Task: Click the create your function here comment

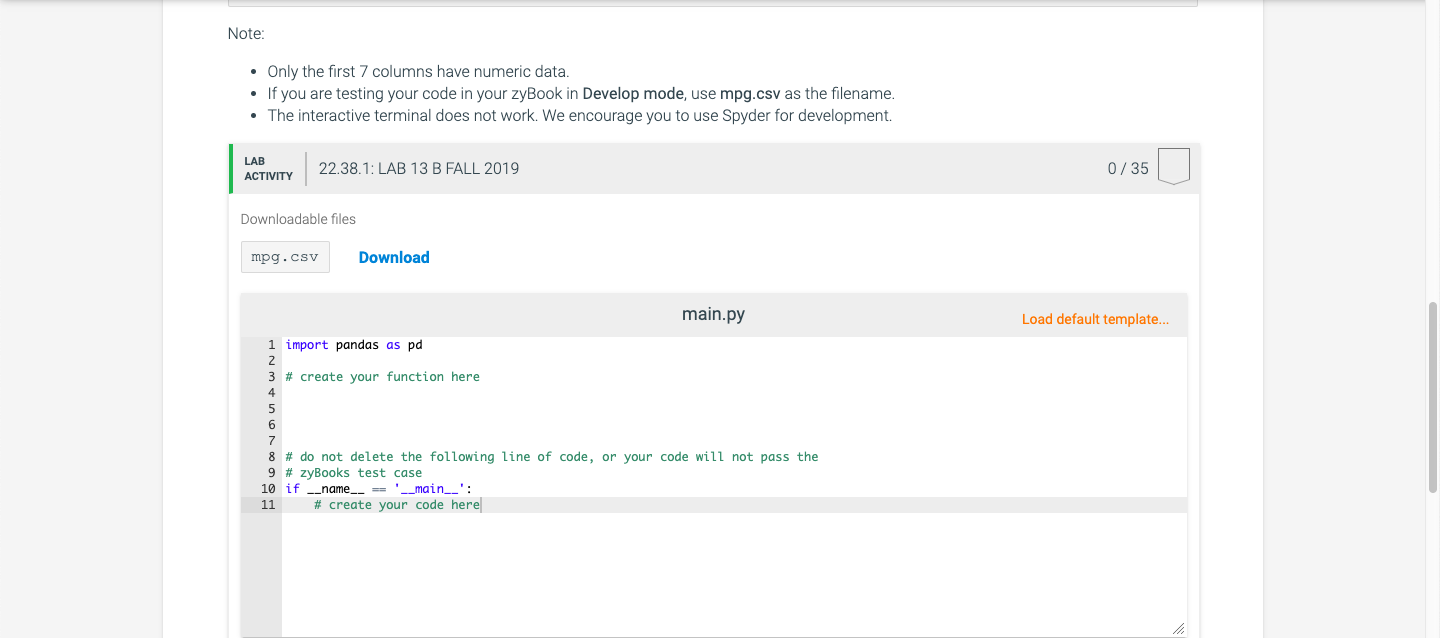Action: (382, 376)
